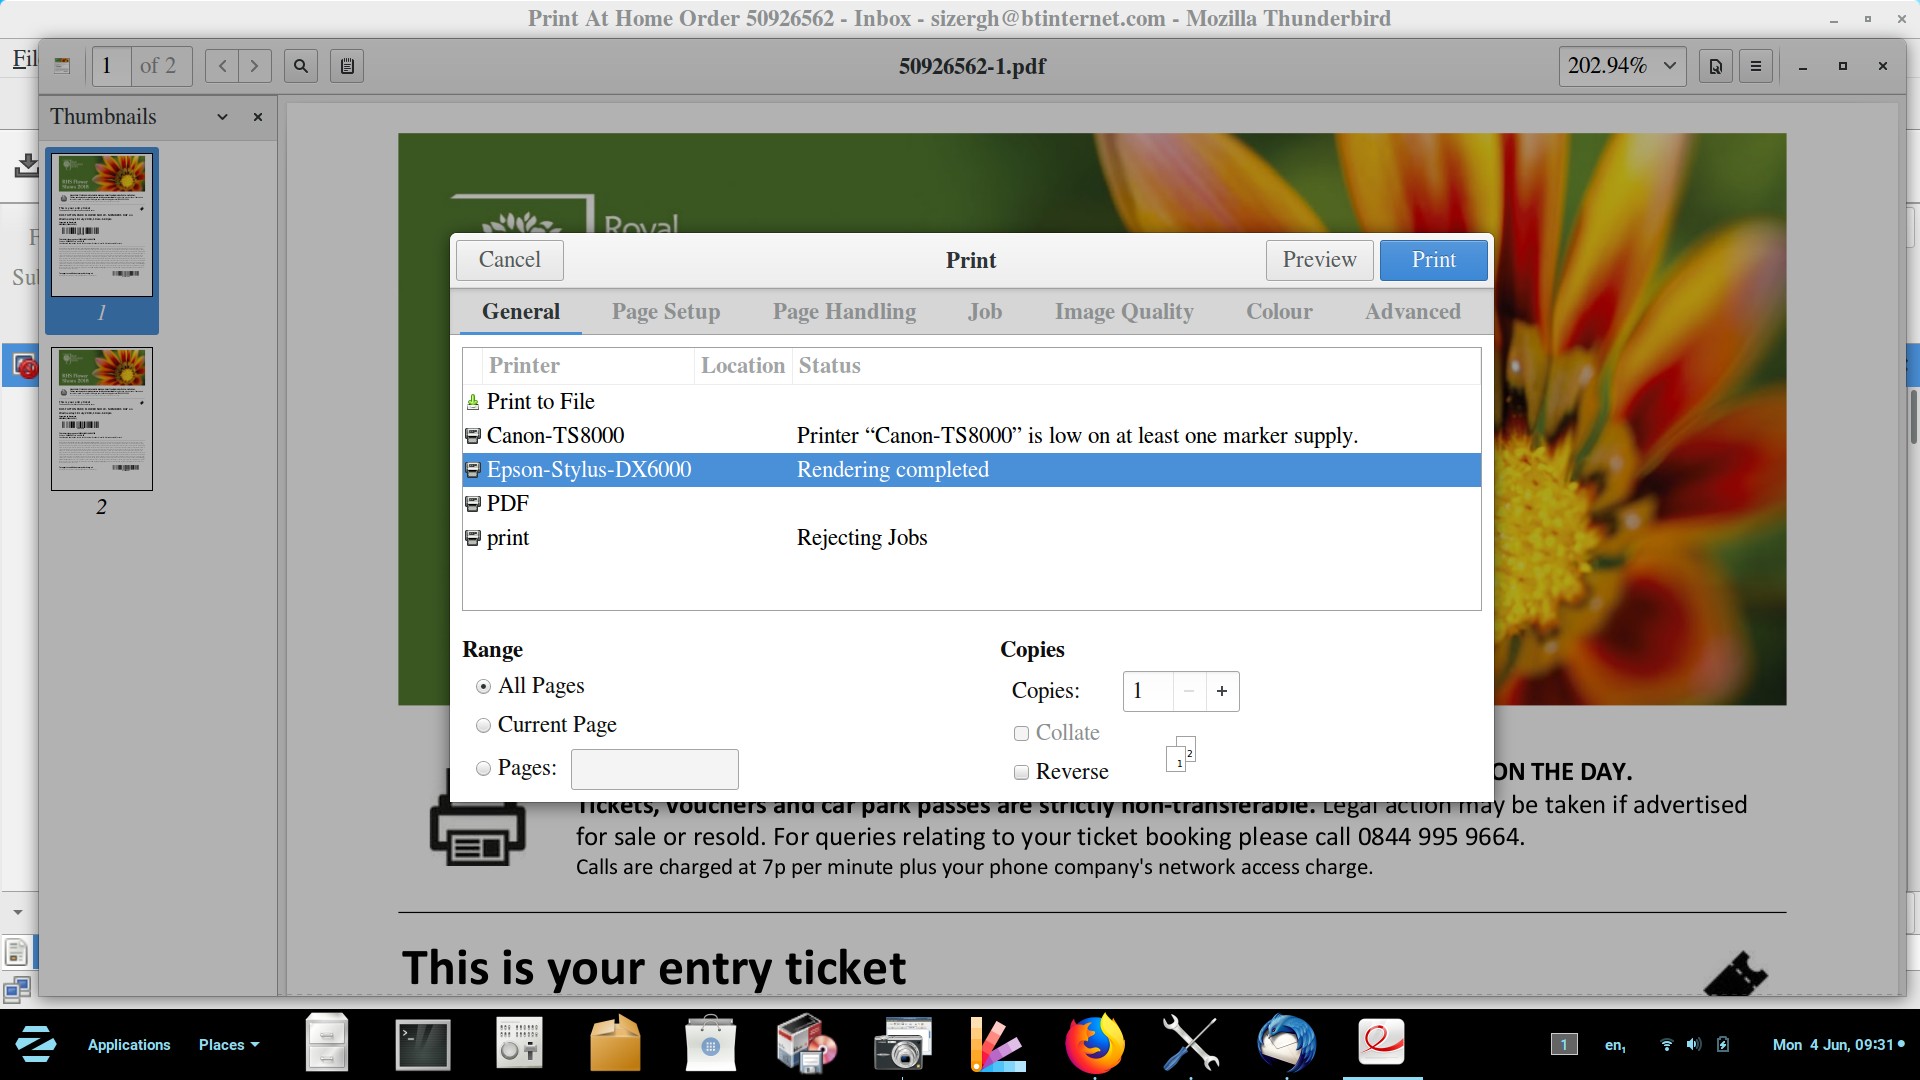Select the Canon-TS8000 printer row
Screen dimensions: 1920x1080
pos(556,436)
